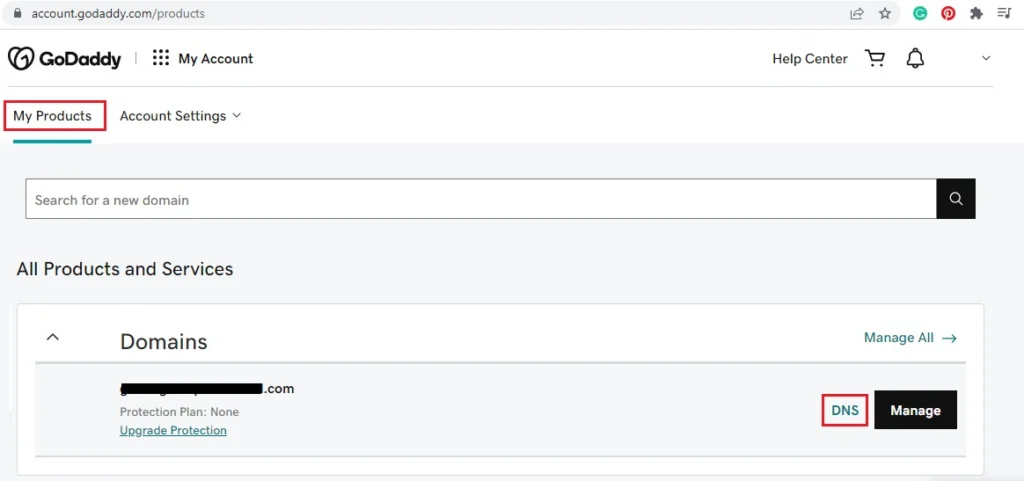Click the magnifier search button
1024x481 pixels.
point(956,199)
